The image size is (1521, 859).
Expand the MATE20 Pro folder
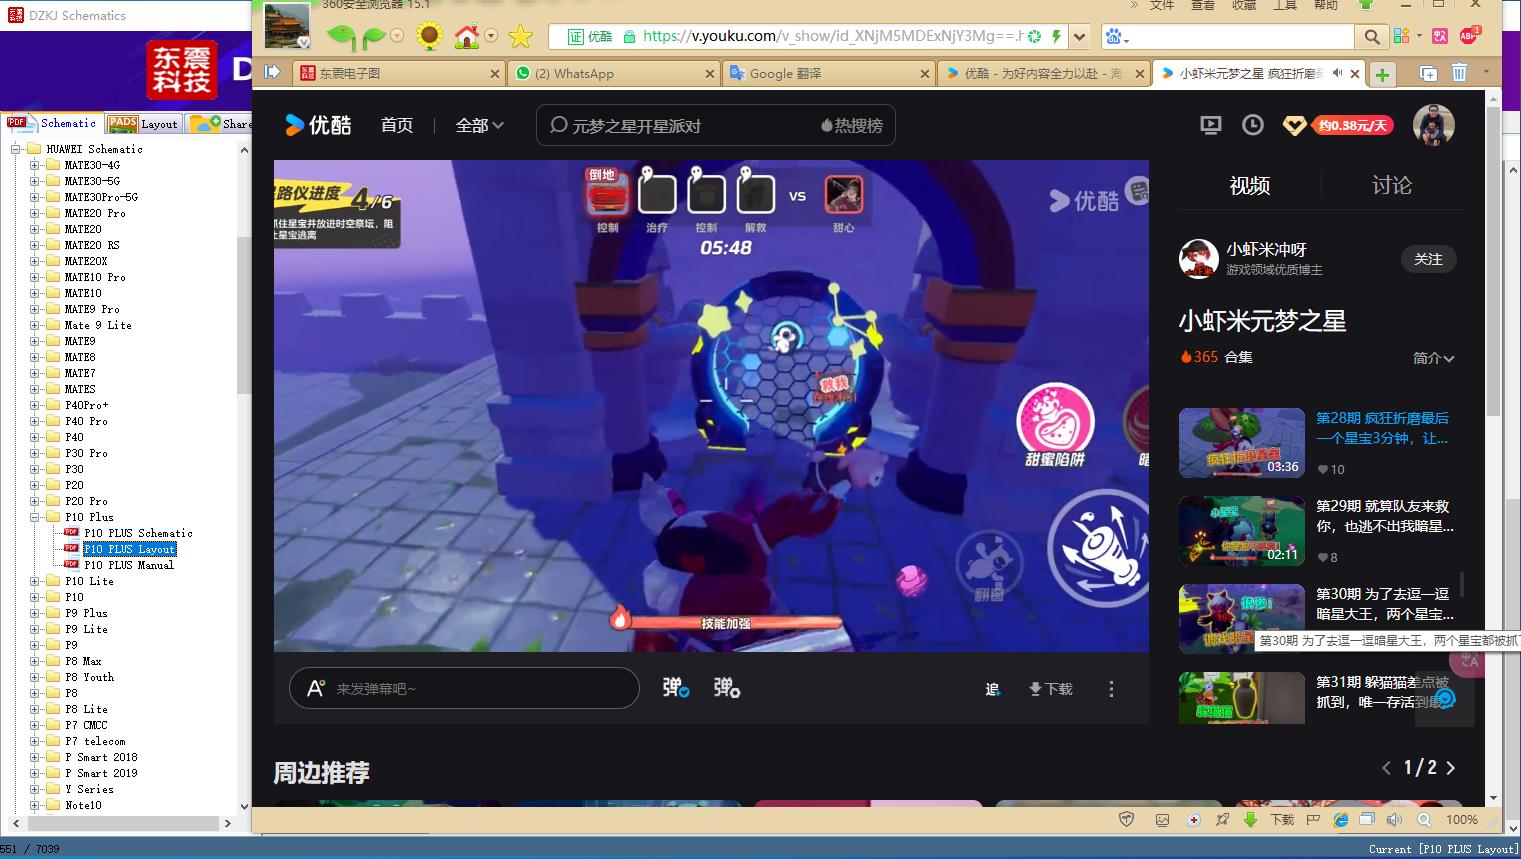tap(35, 213)
